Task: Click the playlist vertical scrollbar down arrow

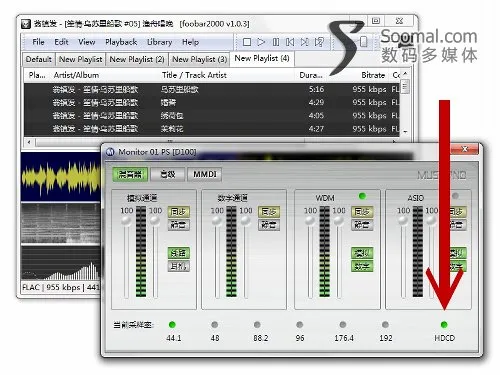Action: tap(405, 132)
